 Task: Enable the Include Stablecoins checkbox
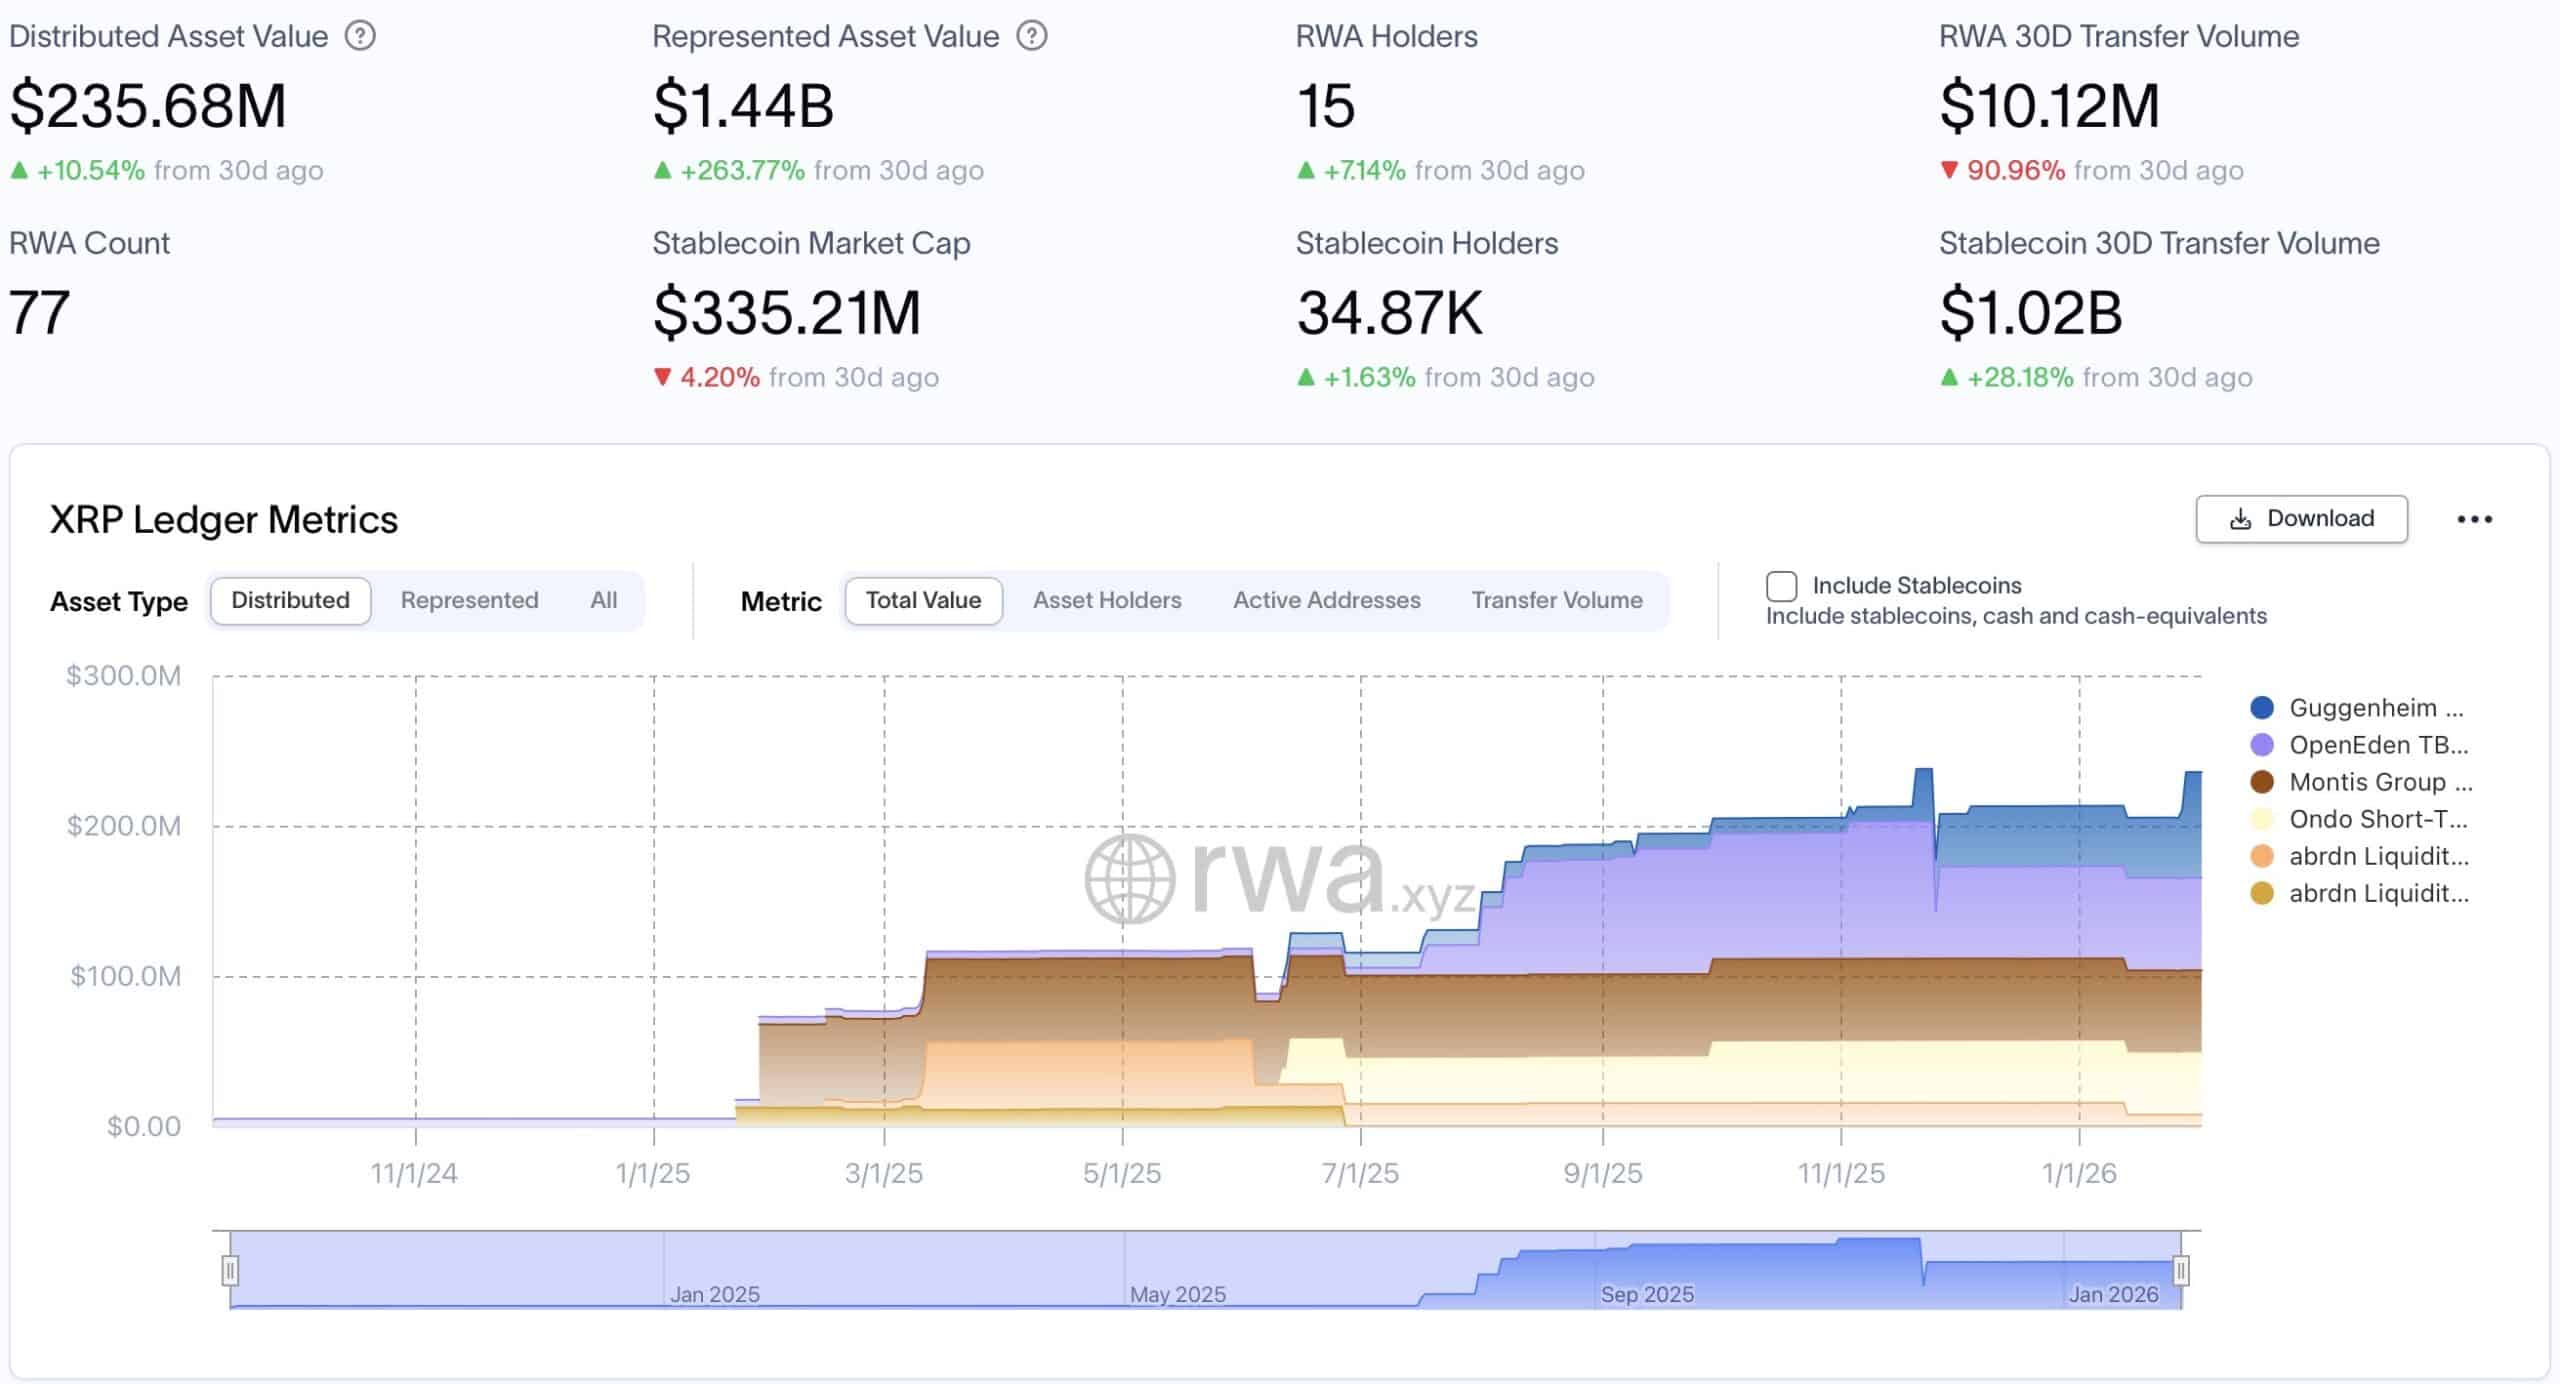pos(1781,586)
